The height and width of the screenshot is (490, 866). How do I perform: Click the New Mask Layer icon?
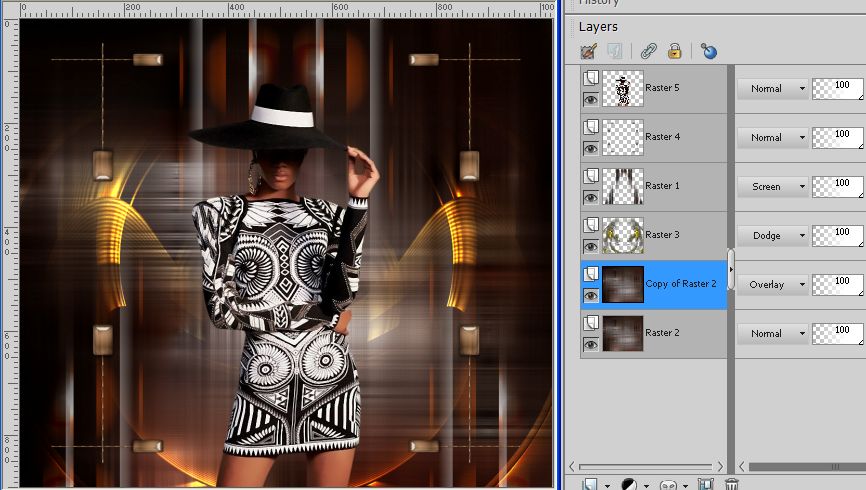tap(668, 484)
